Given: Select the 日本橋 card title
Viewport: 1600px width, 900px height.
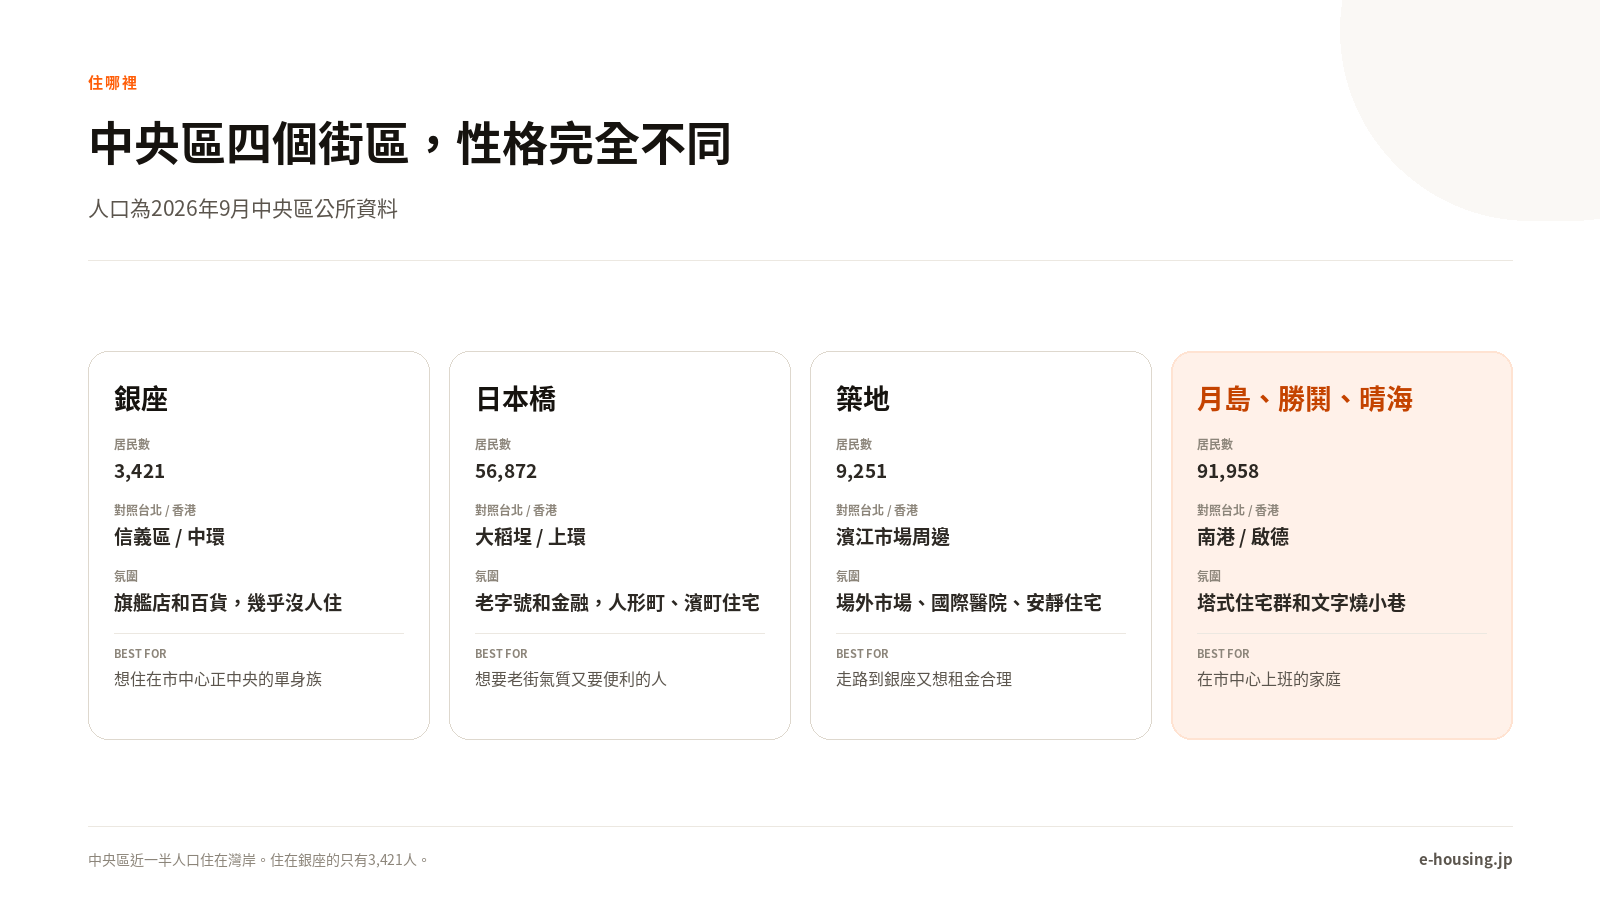Looking at the screenshot, I should coord(515,399).
